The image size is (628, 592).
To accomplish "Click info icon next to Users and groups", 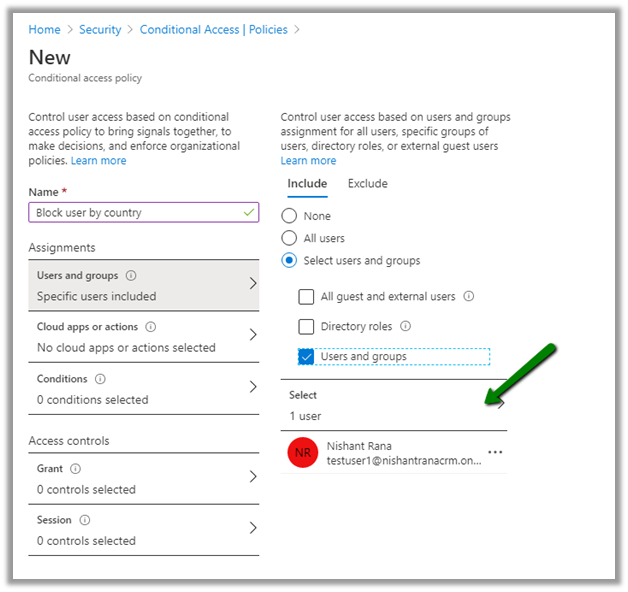I will [x=132, y=276].
